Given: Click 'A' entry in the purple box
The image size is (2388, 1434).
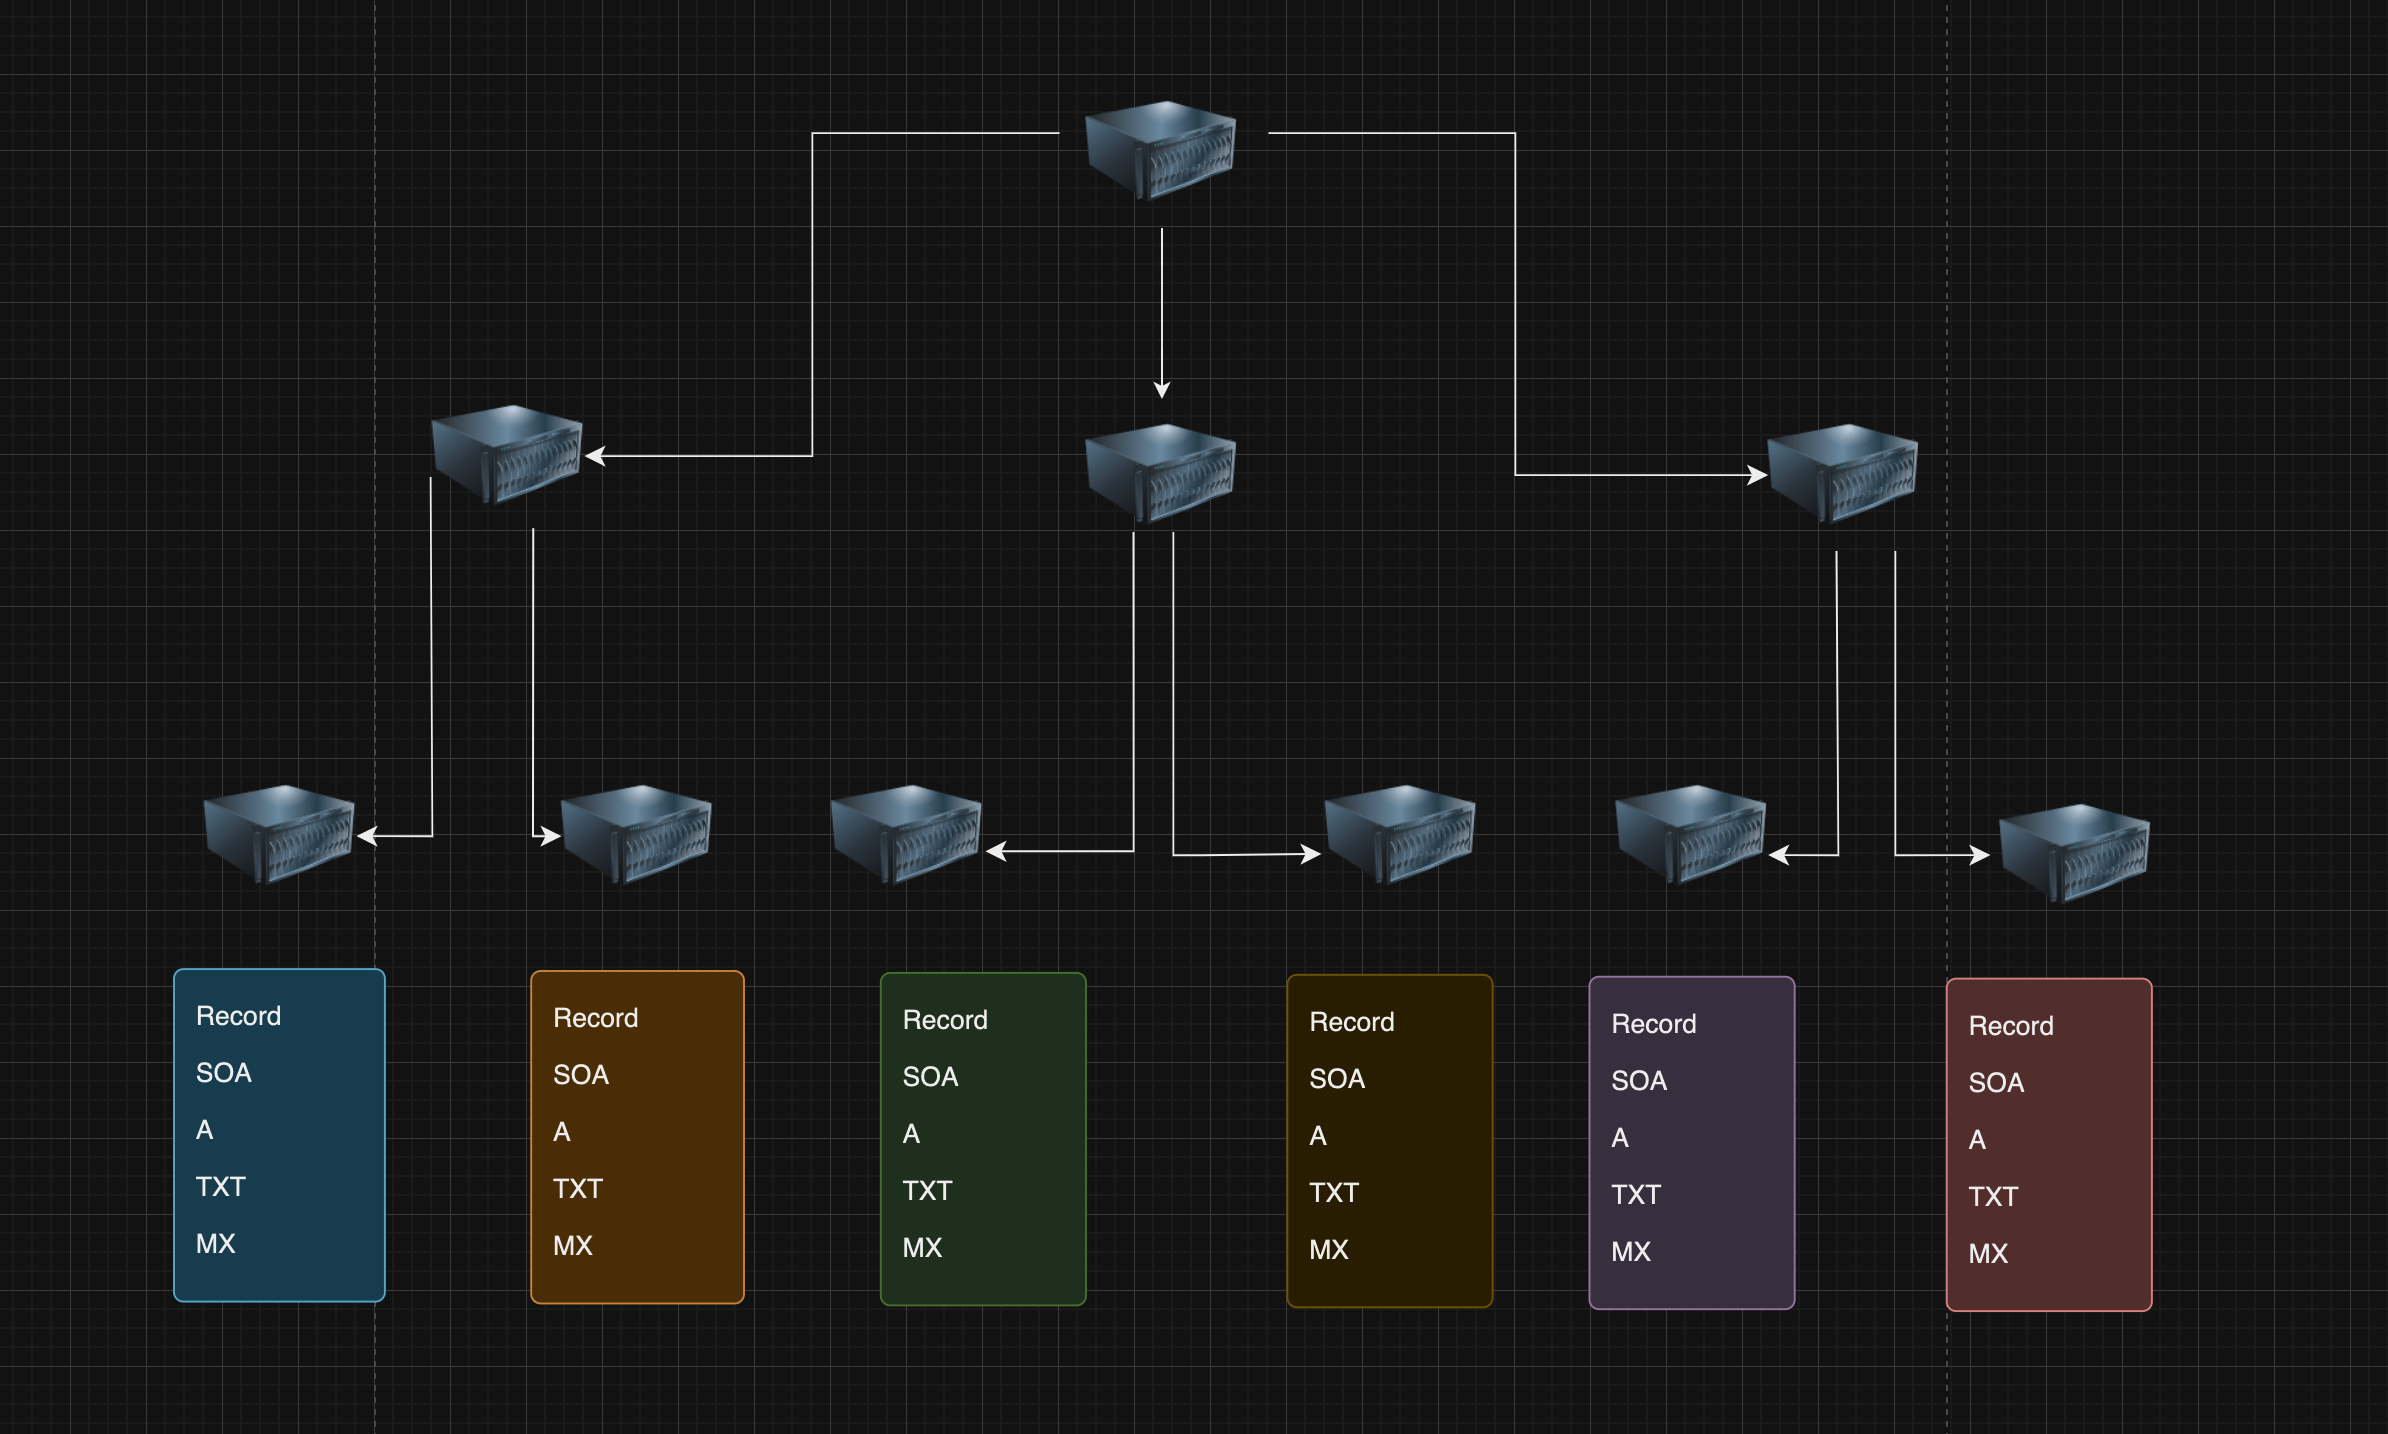Looking at the screenshot, I should click(x=1620, y=1138).
